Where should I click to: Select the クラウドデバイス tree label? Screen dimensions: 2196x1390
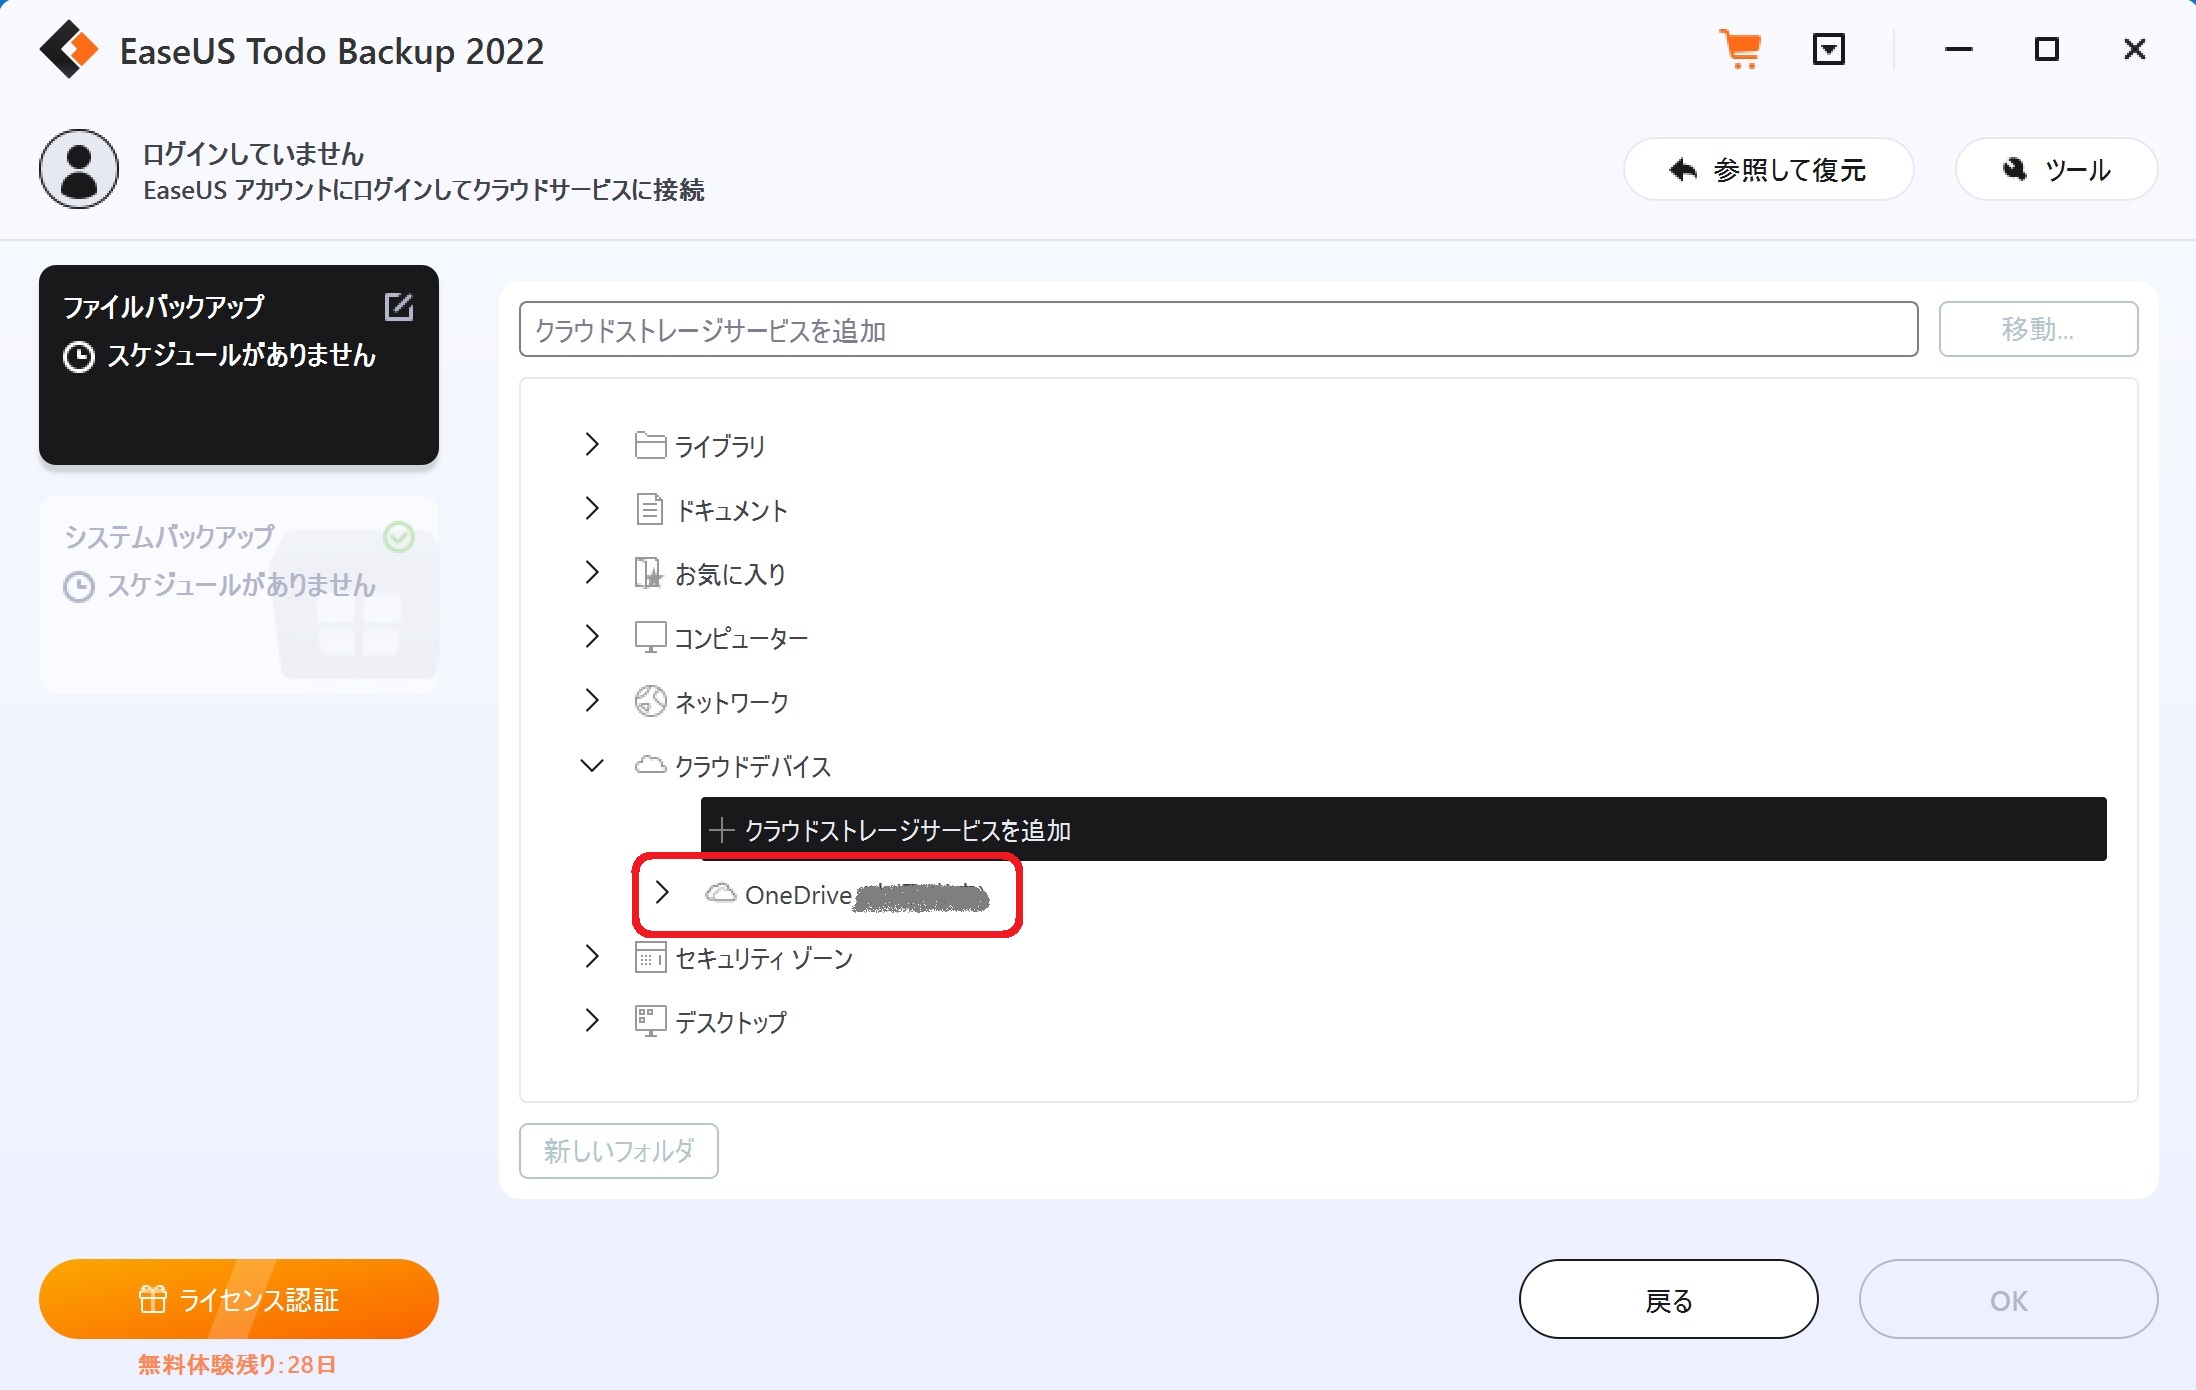(x=753, y=766)
